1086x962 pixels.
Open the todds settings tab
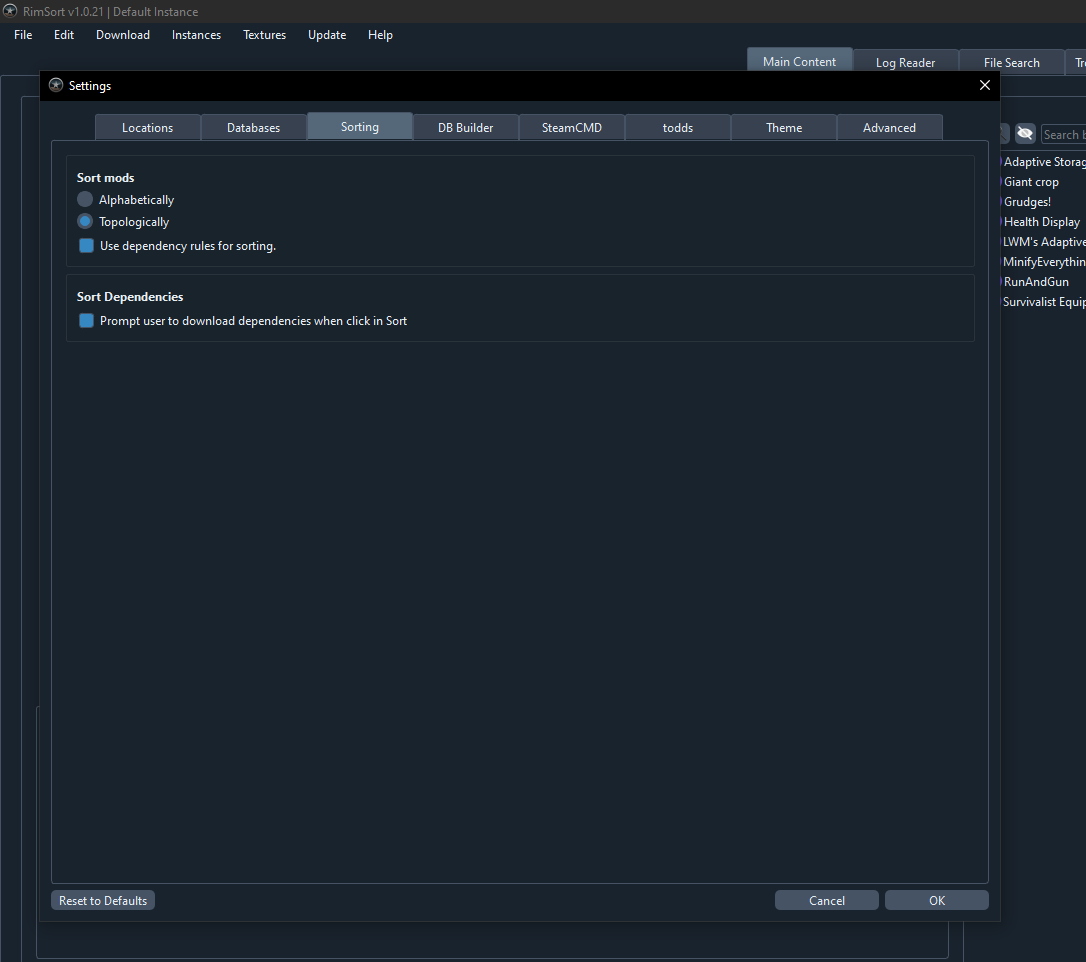coord(677,127)
